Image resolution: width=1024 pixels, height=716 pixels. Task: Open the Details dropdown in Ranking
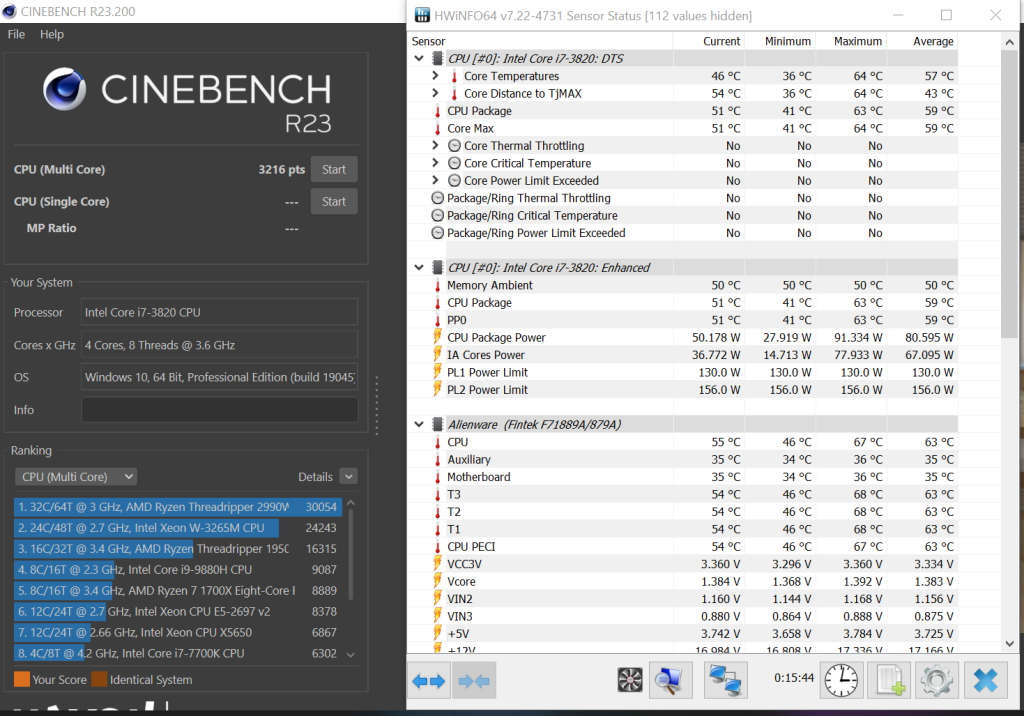click(347, 476)
